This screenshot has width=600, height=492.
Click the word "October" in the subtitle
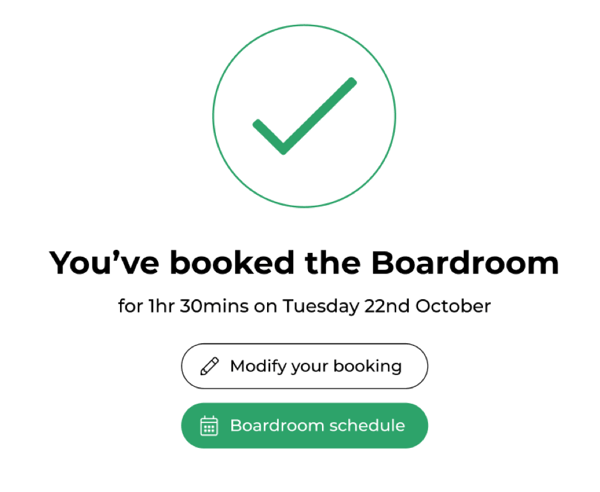[453, 306]
